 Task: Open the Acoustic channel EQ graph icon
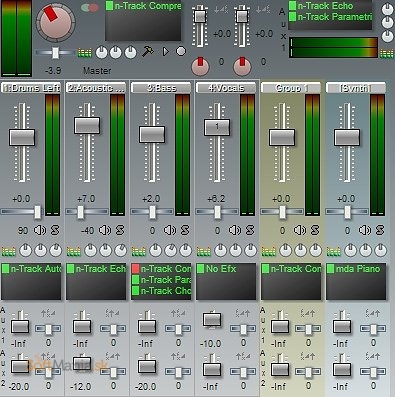pyautogui.click(x=73, y=251)
